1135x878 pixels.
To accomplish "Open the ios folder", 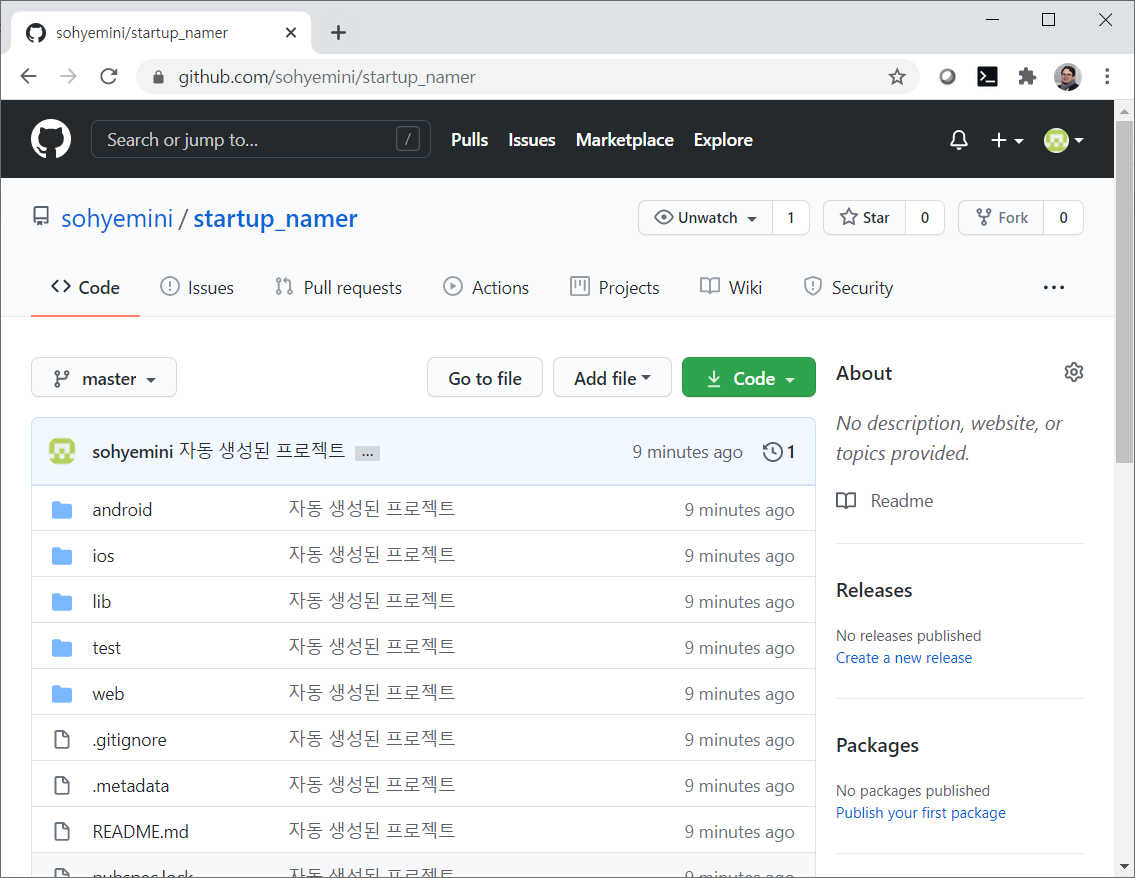I will click(x=103, y=556).
